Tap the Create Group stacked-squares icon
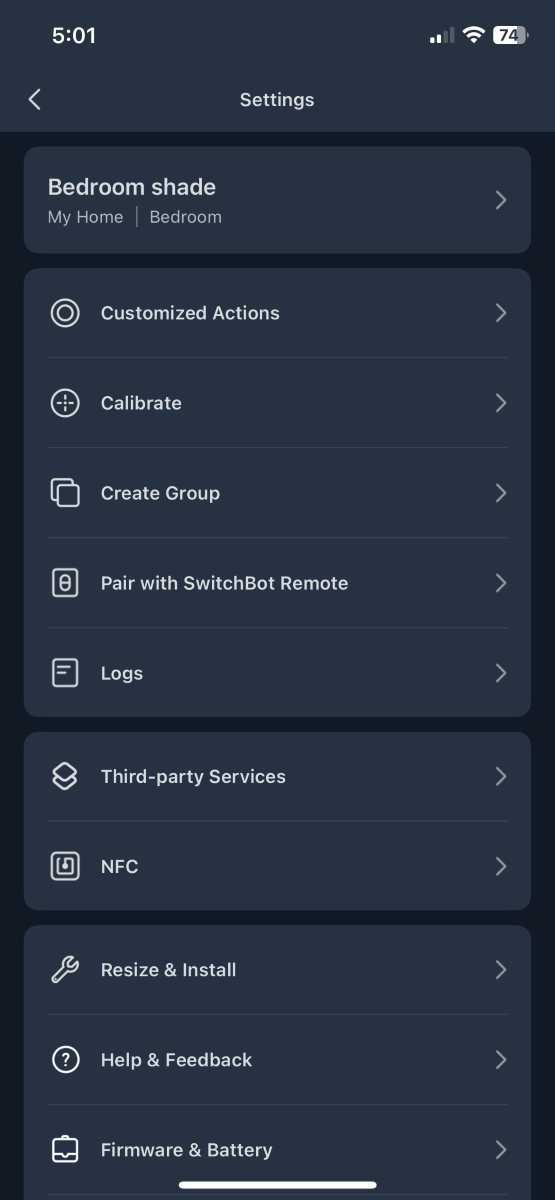Image resolution: width=555 pixels, height=1200 pixels. tap(65, 493)
